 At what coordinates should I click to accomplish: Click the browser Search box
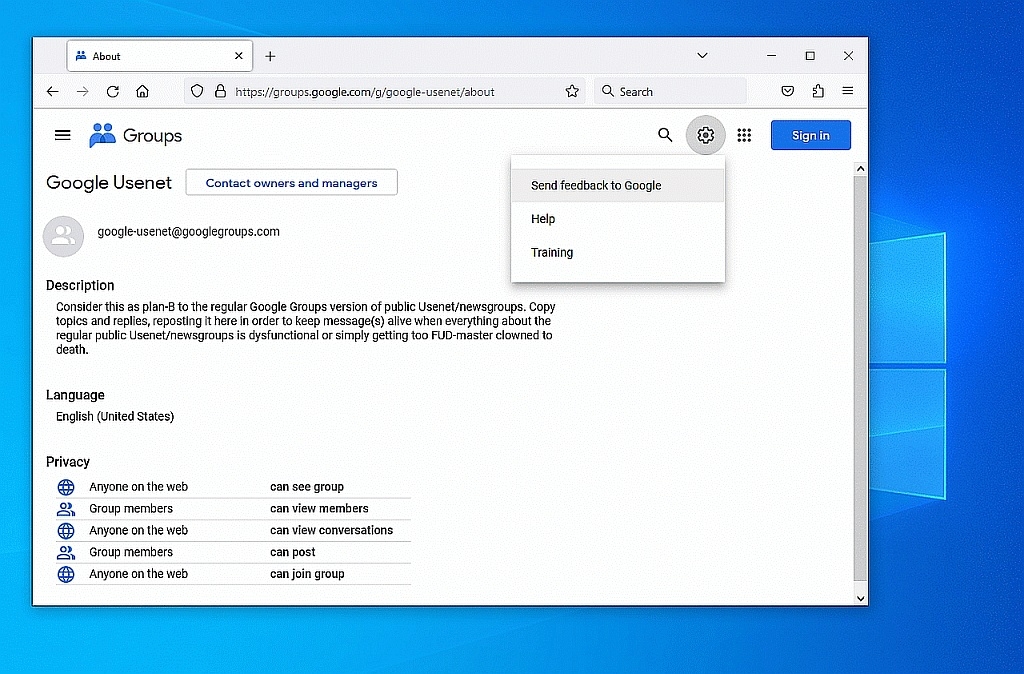(671, 91)
